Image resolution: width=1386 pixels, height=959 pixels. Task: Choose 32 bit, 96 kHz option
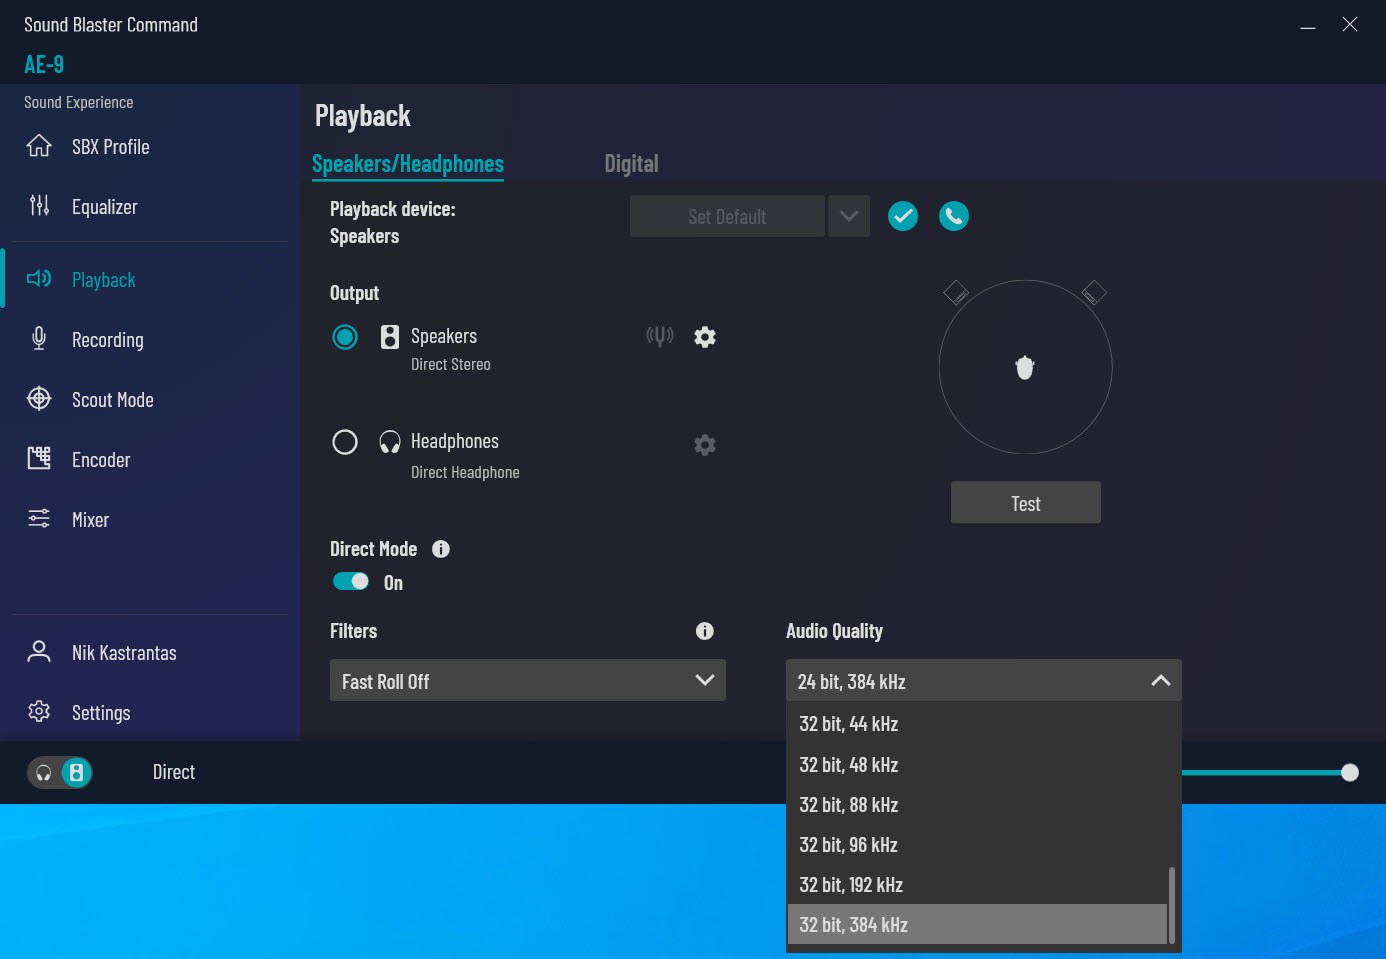pos(977,844)
